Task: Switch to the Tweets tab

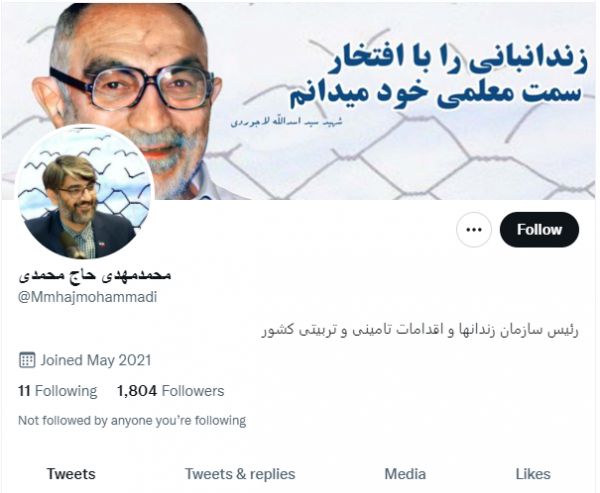Action: click(x=71, y=474)
